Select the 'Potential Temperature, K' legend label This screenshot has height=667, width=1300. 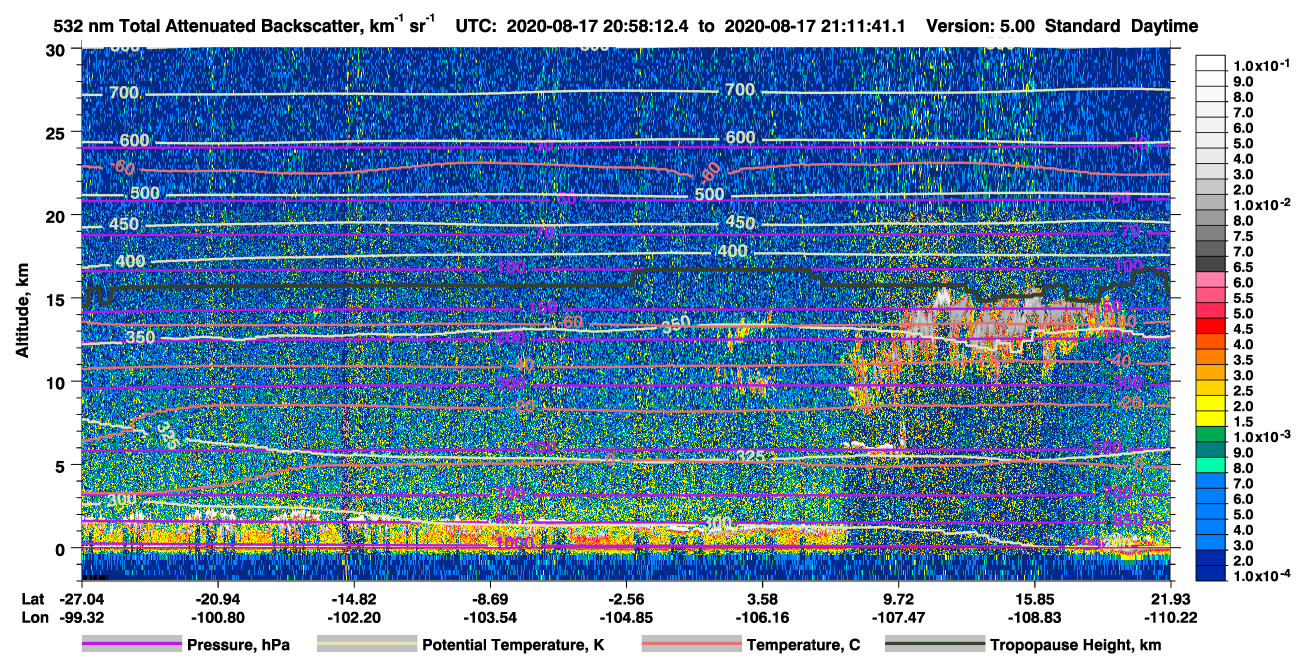(513, 645)
